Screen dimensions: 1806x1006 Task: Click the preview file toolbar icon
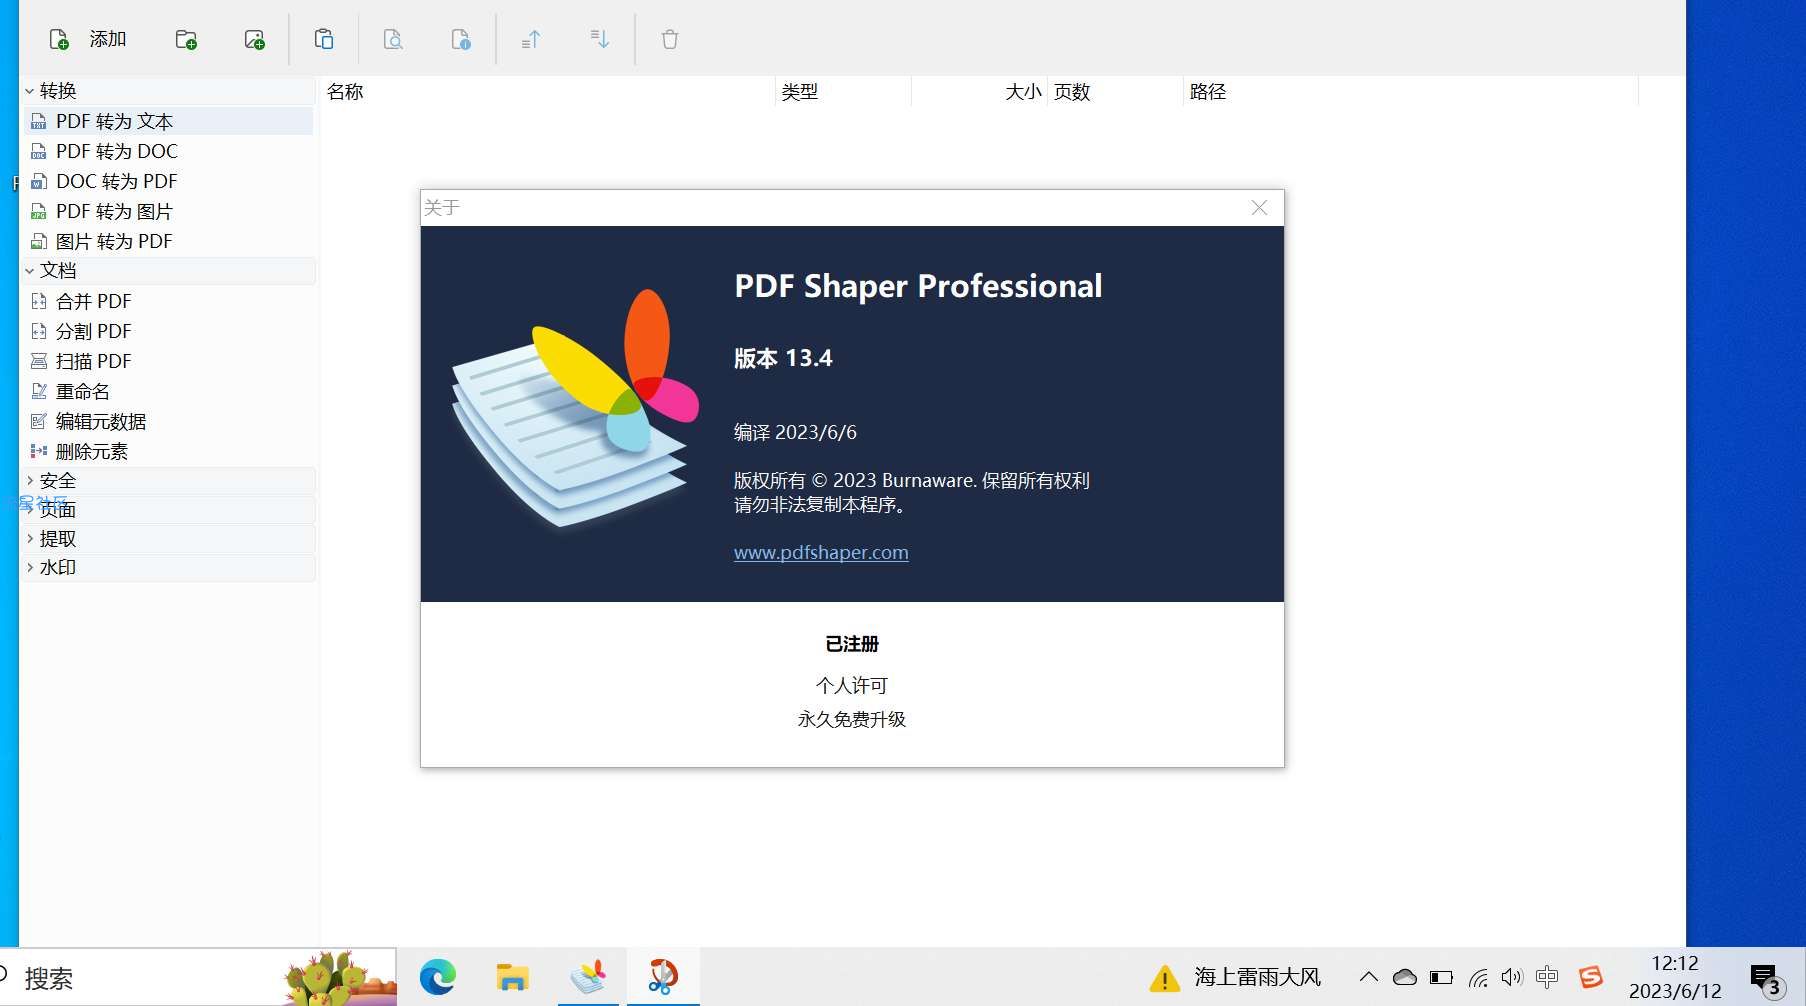(393, 39)
